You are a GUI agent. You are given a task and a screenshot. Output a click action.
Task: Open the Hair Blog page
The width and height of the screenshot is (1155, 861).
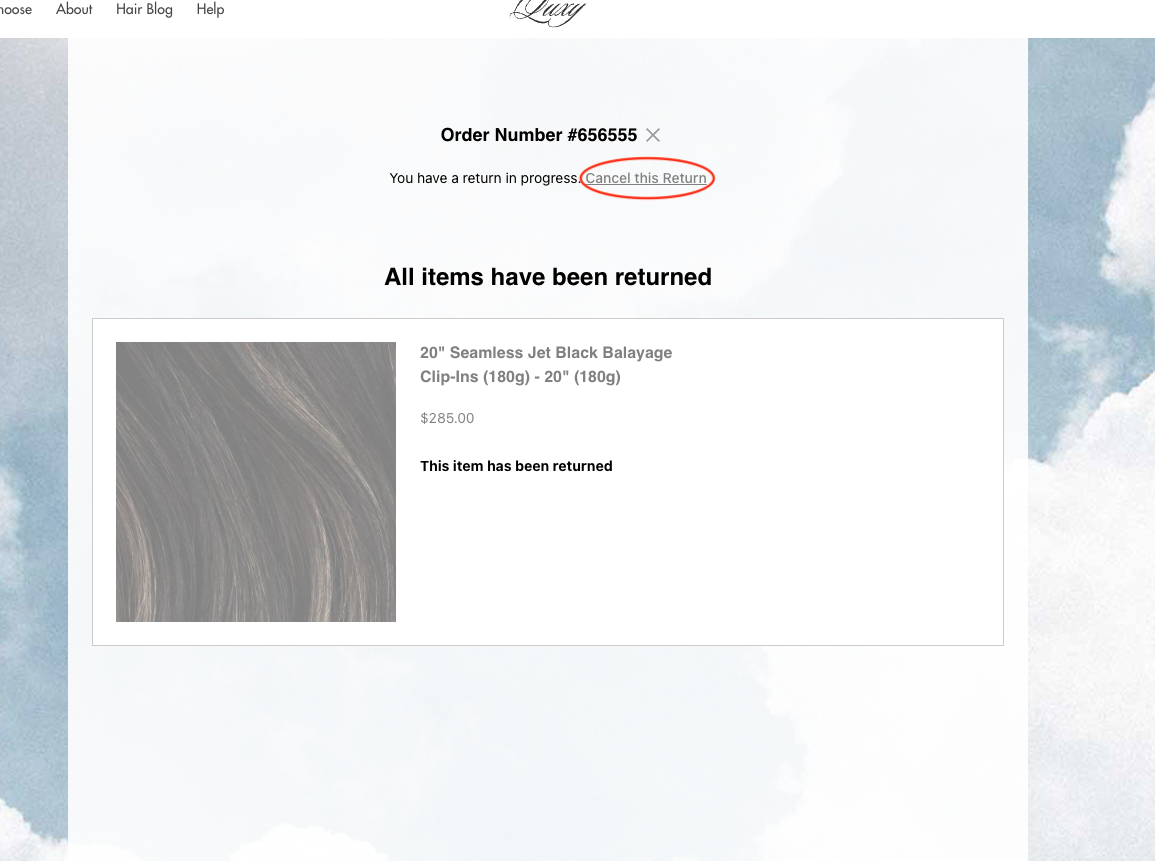pyautogui.click(x=143, y=9)
